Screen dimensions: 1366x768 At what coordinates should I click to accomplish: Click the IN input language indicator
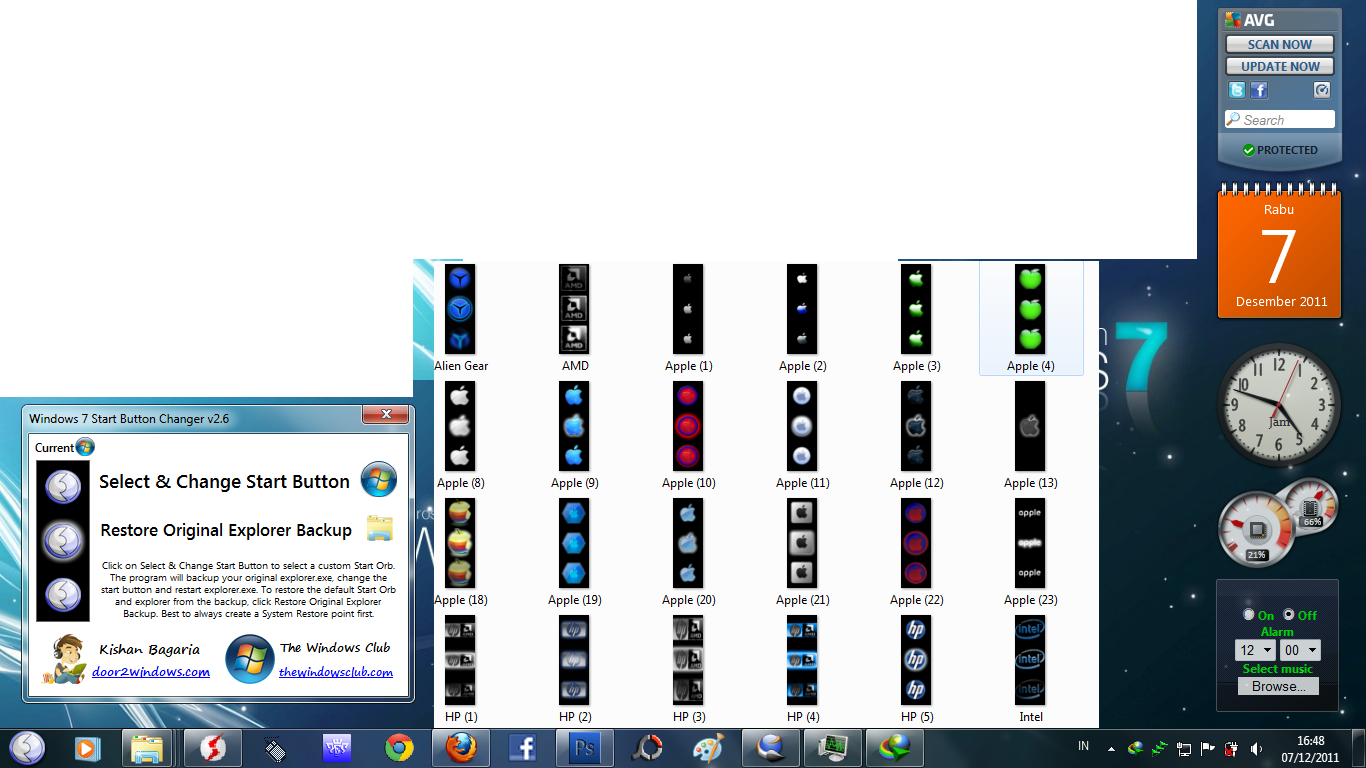coord(1083,747)
